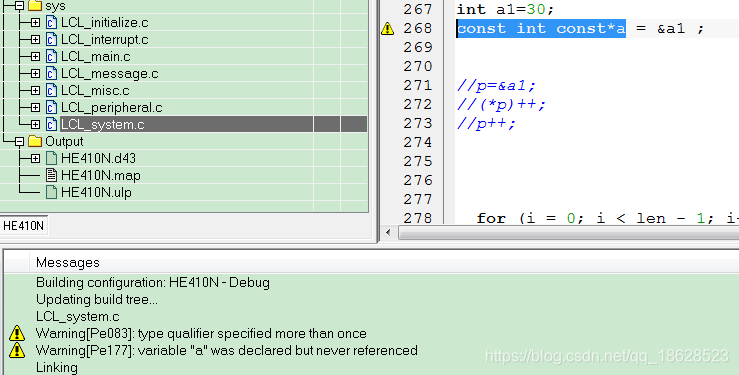Screen dimensions: 739x375
Task: Expand the LCL_misc.c tree node
Action: (35, 90)
